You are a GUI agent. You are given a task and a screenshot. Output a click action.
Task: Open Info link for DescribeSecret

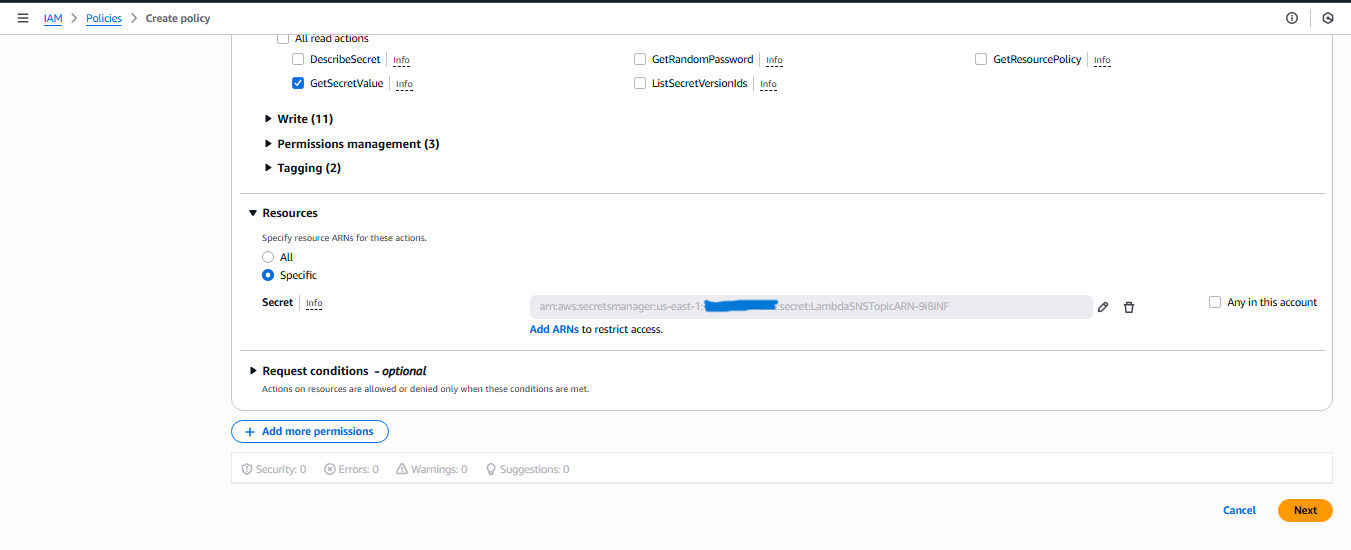401,60
